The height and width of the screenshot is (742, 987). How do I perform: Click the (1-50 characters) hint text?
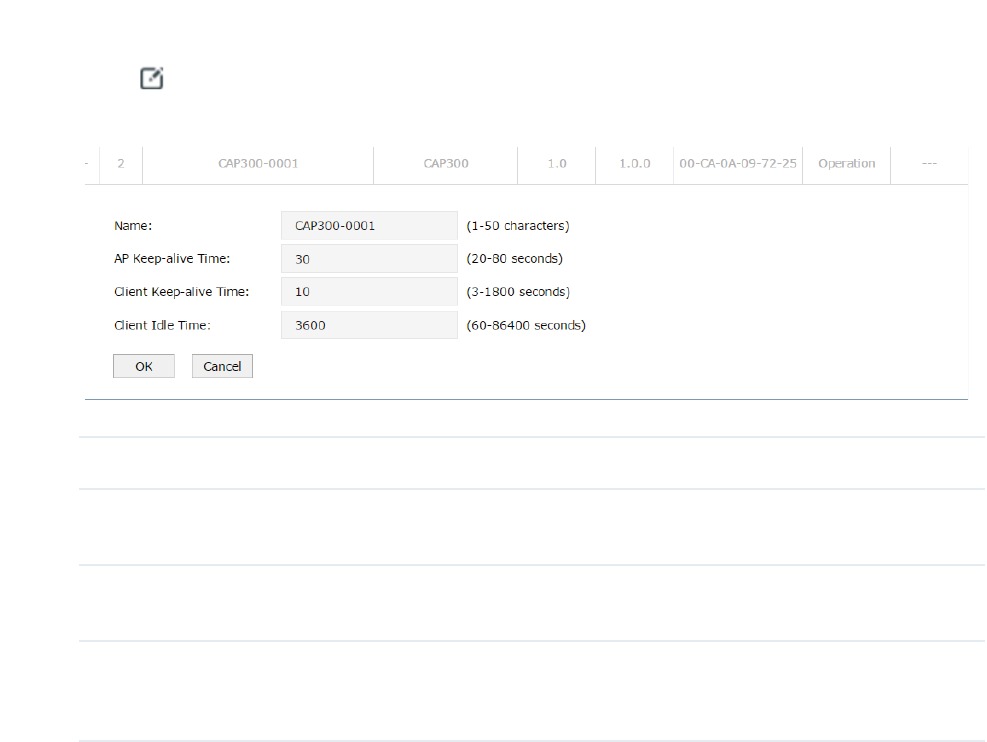[518, 225]
